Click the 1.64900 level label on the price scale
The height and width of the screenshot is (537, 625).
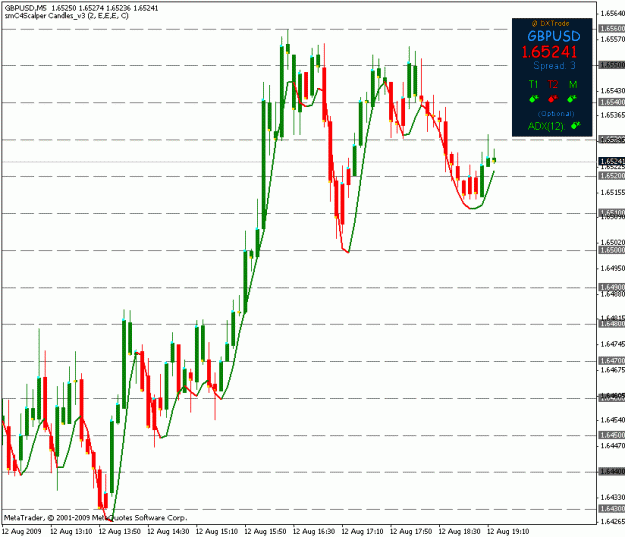(x=612, y=287)
